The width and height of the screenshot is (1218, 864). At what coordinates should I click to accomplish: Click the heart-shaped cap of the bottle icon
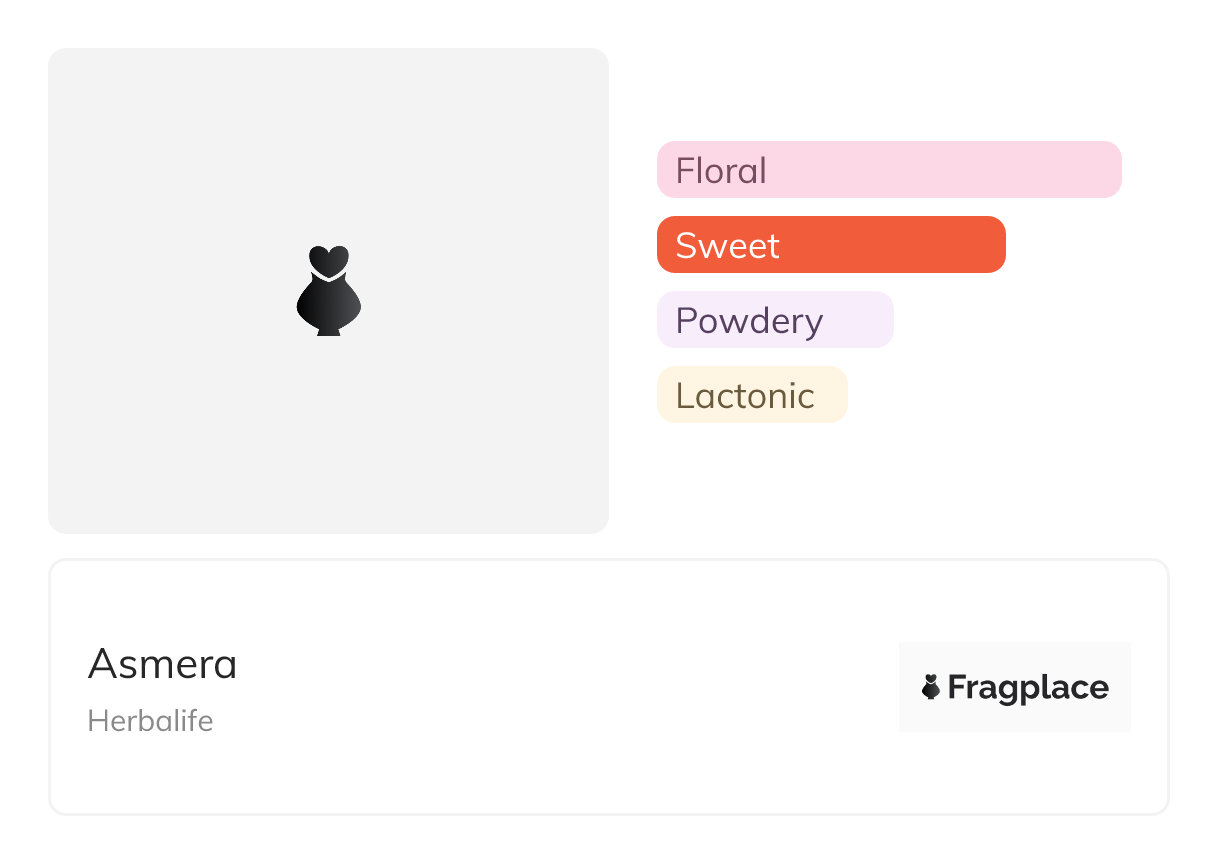[328, 259]
